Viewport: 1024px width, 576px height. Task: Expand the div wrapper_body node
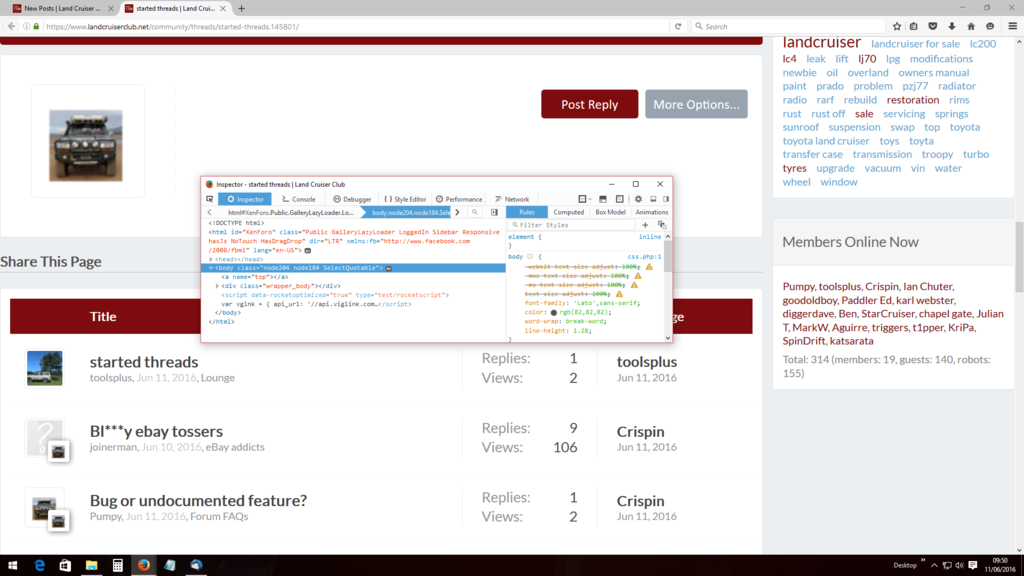(218, 286)
